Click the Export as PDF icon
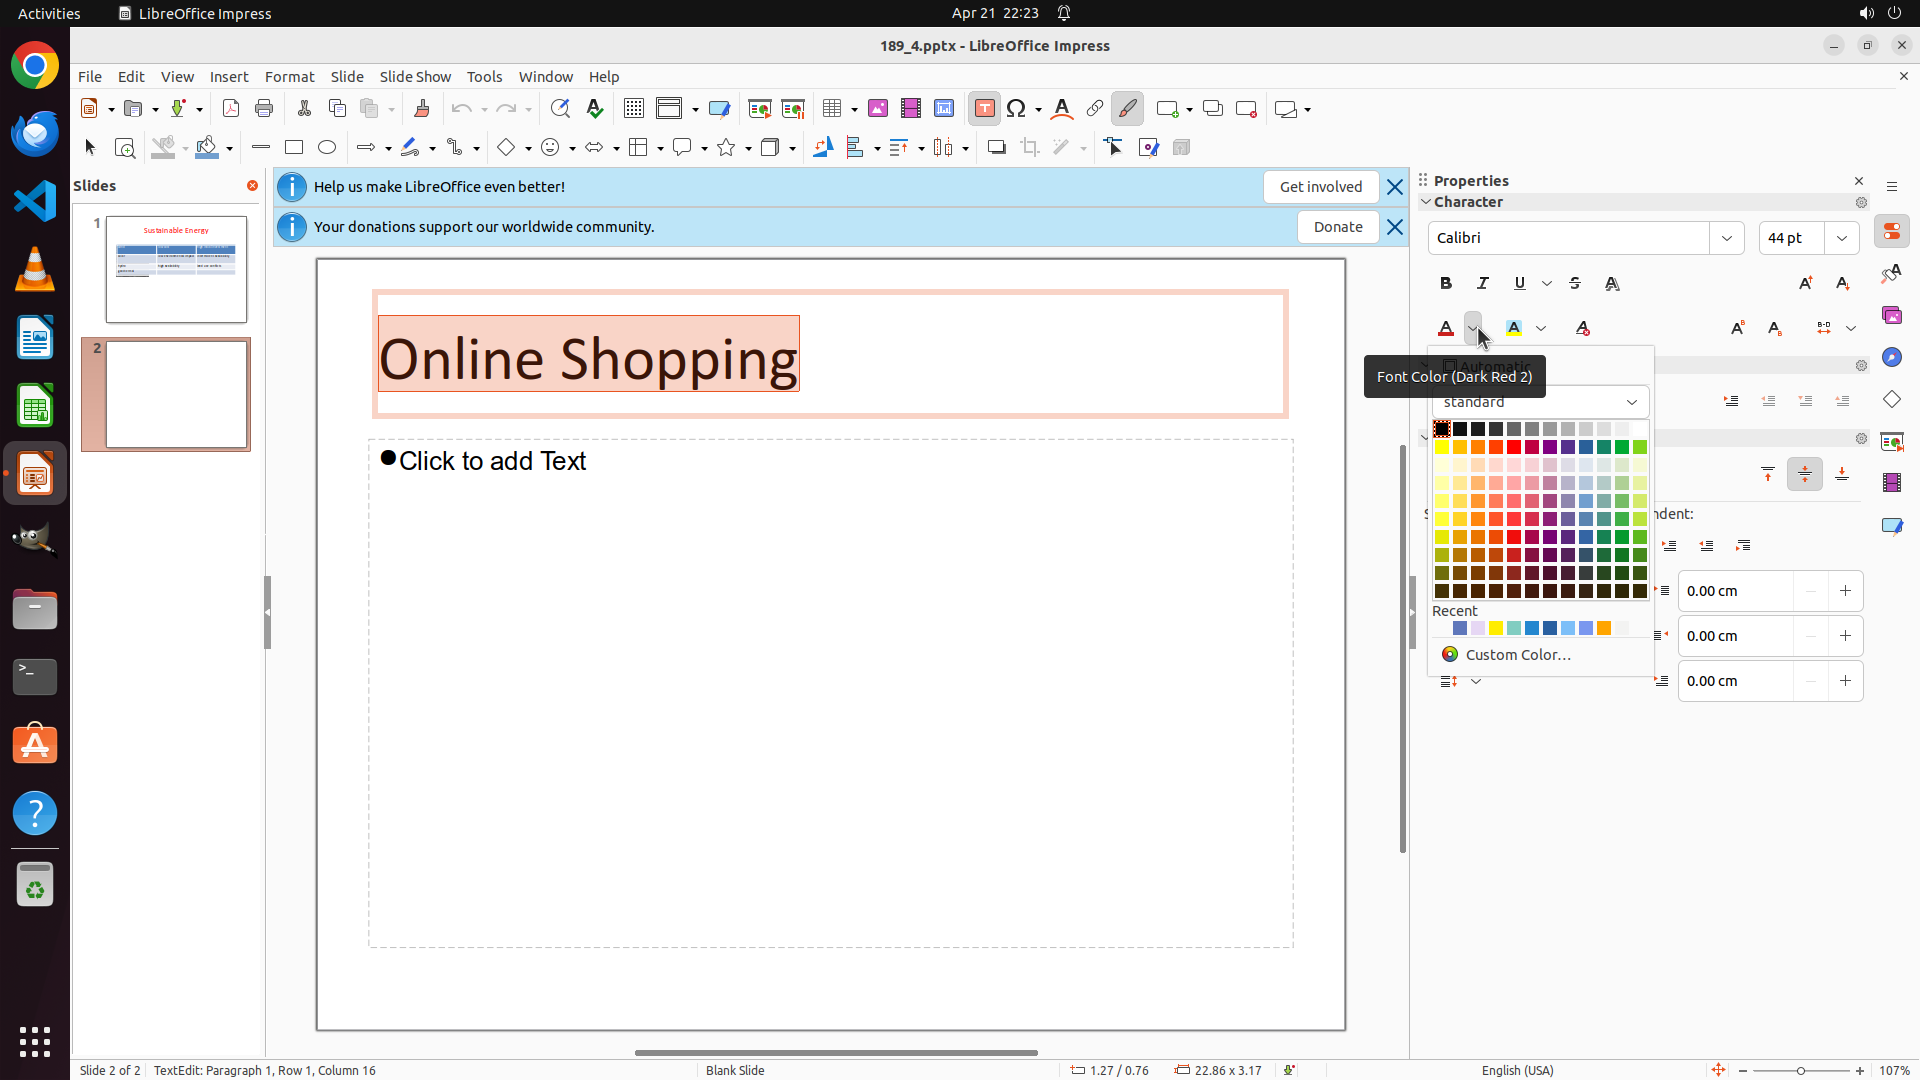The height and width of the screenshot is (1080, 1920). [231, 109]
